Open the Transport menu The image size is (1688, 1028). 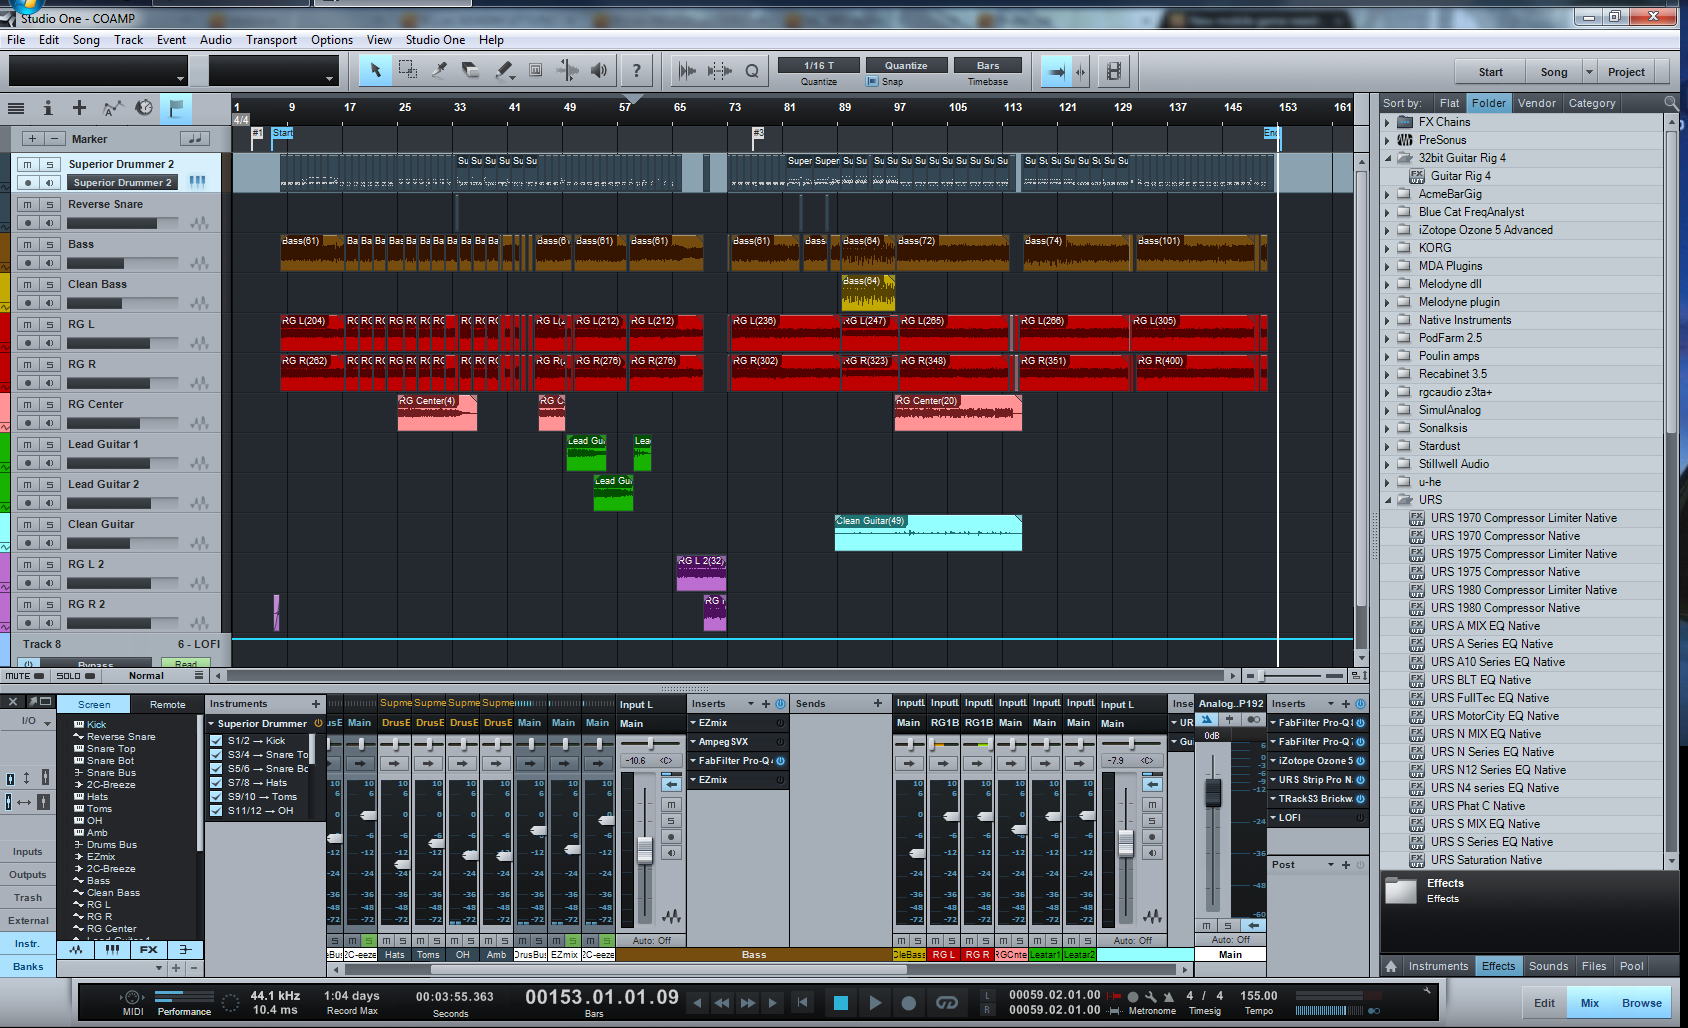tap(271, 40)
